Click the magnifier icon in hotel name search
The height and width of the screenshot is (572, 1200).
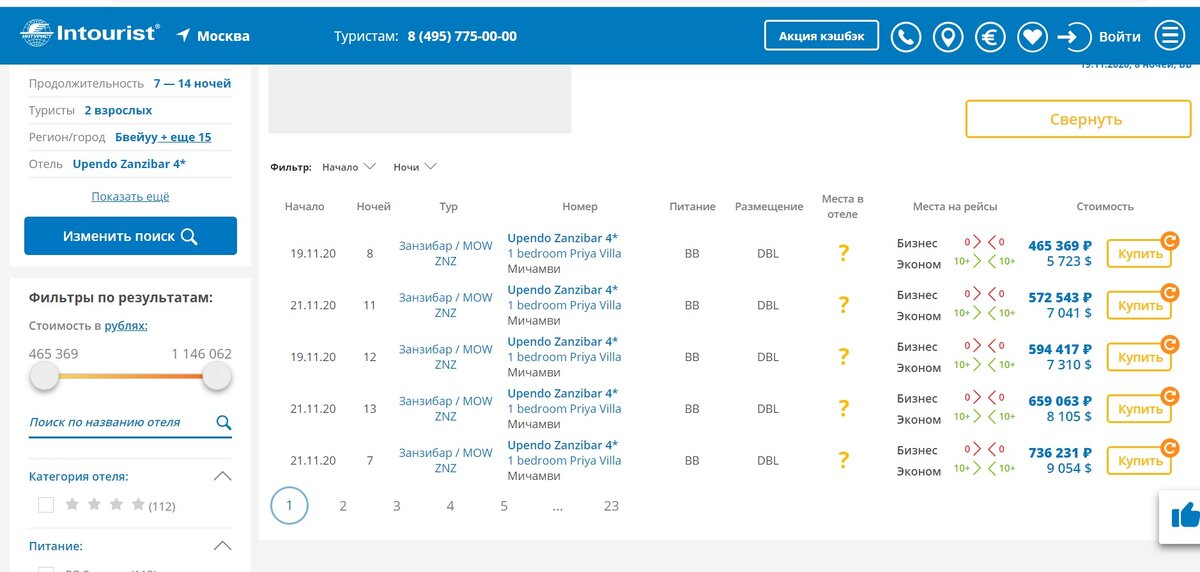(x=224, y=423)
